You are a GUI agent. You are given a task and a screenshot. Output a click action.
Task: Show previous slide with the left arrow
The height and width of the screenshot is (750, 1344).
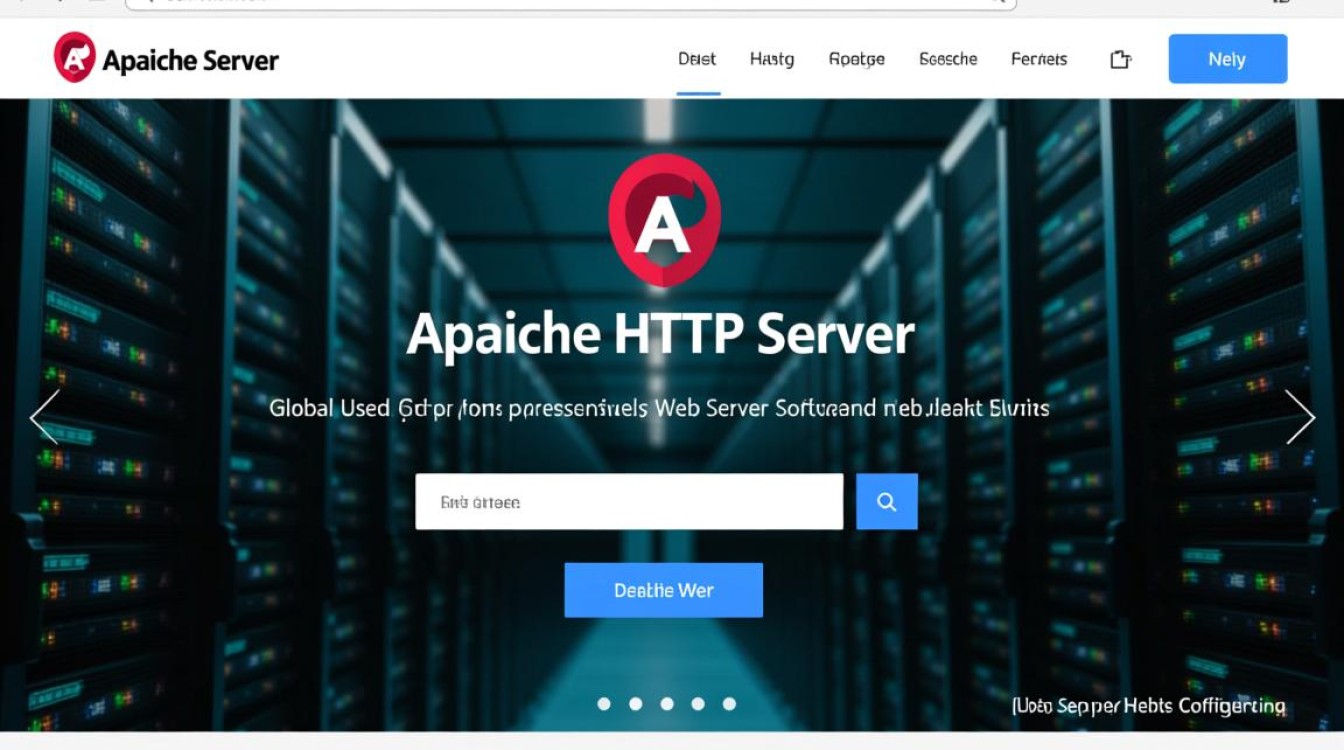(x=45, y=416)
